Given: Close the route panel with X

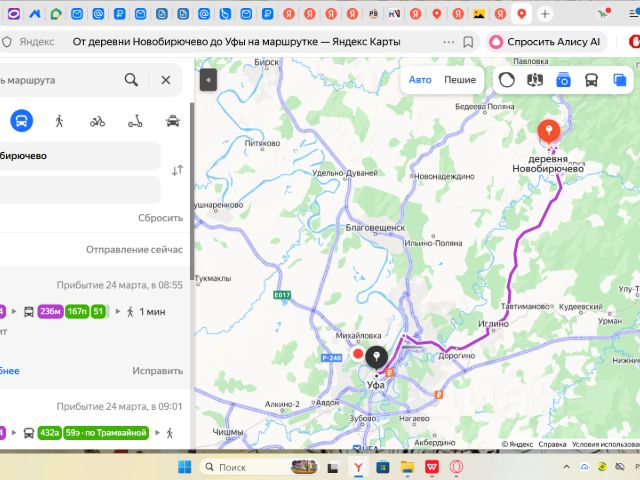Looking at the screenshot, I should click(166, 80).
